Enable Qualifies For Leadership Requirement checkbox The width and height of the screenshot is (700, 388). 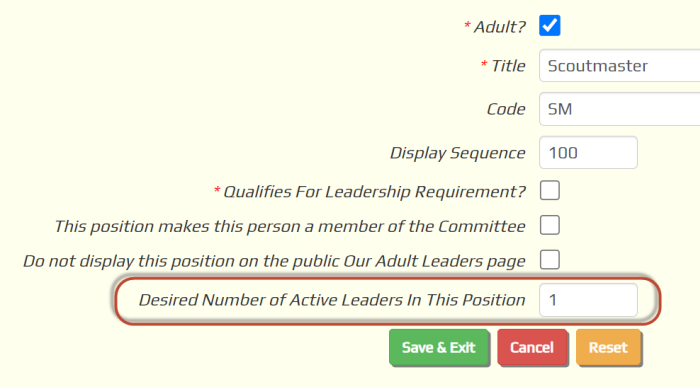point(550,191)
